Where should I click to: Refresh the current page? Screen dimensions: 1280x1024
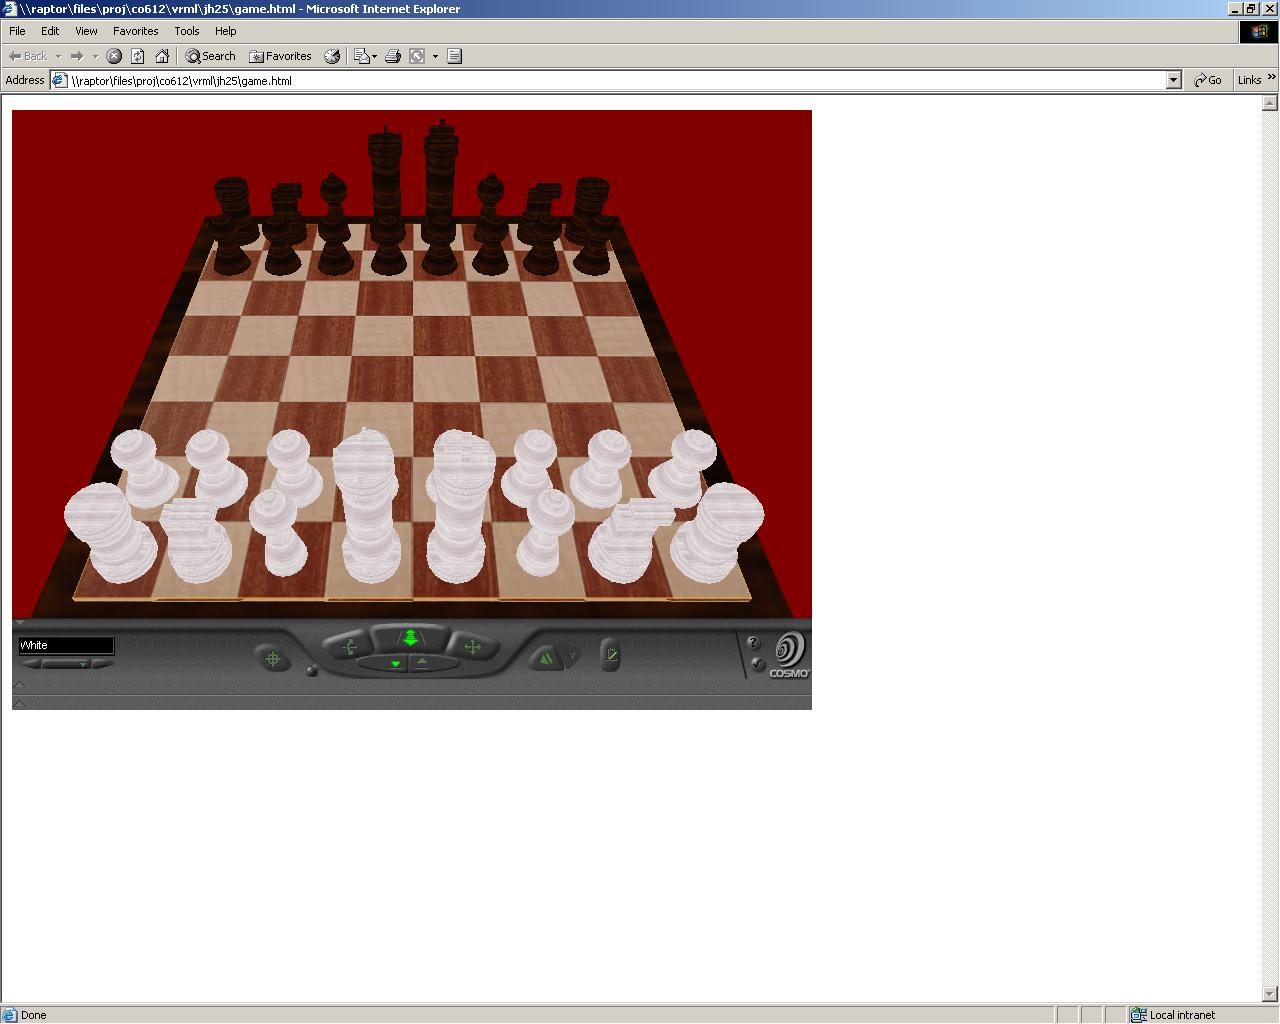(x=138, y=56)
